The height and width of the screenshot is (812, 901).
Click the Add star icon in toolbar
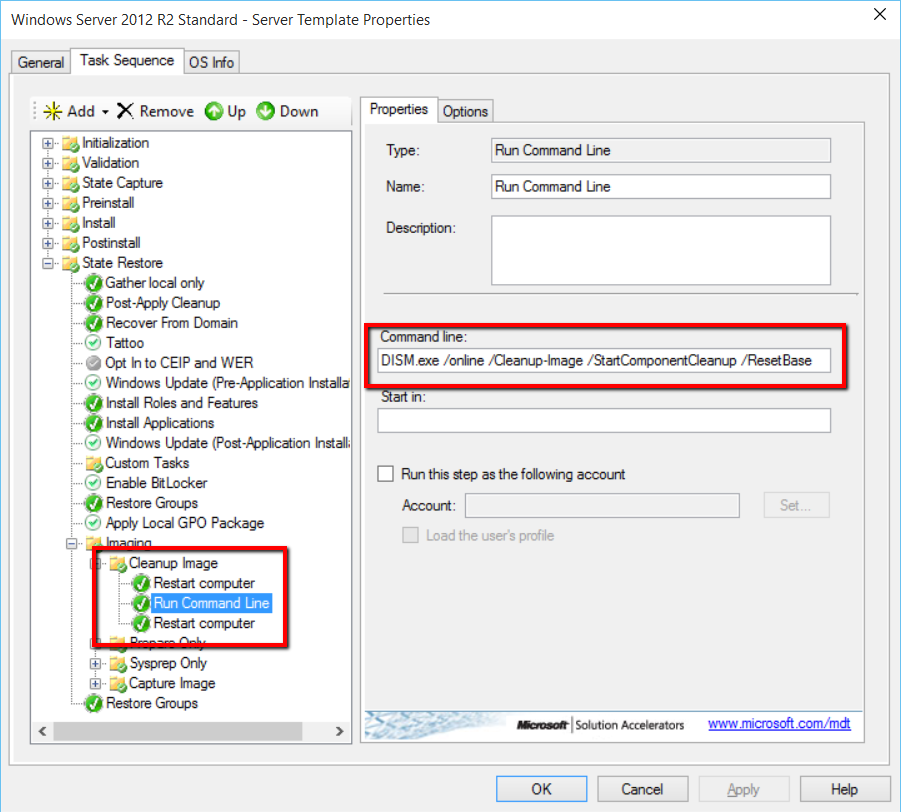pyautogui.click(x=53, y=111)
